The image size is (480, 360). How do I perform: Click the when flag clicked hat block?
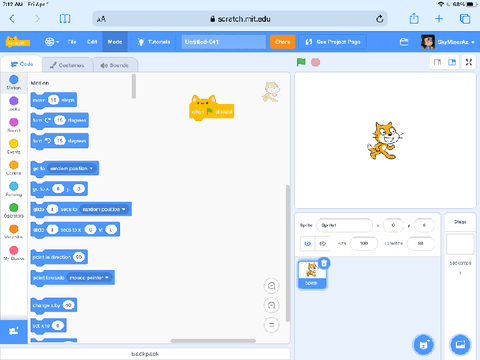point(212,112)
